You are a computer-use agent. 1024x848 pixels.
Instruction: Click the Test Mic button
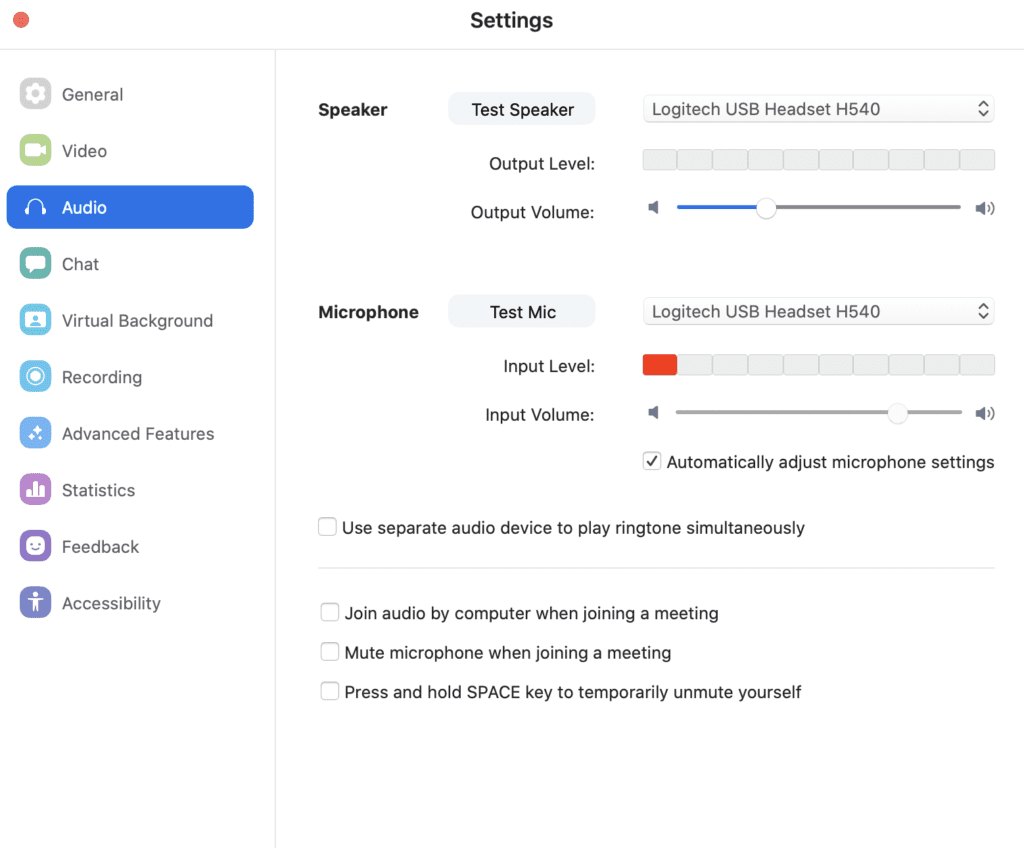click(x=522, y=312)
